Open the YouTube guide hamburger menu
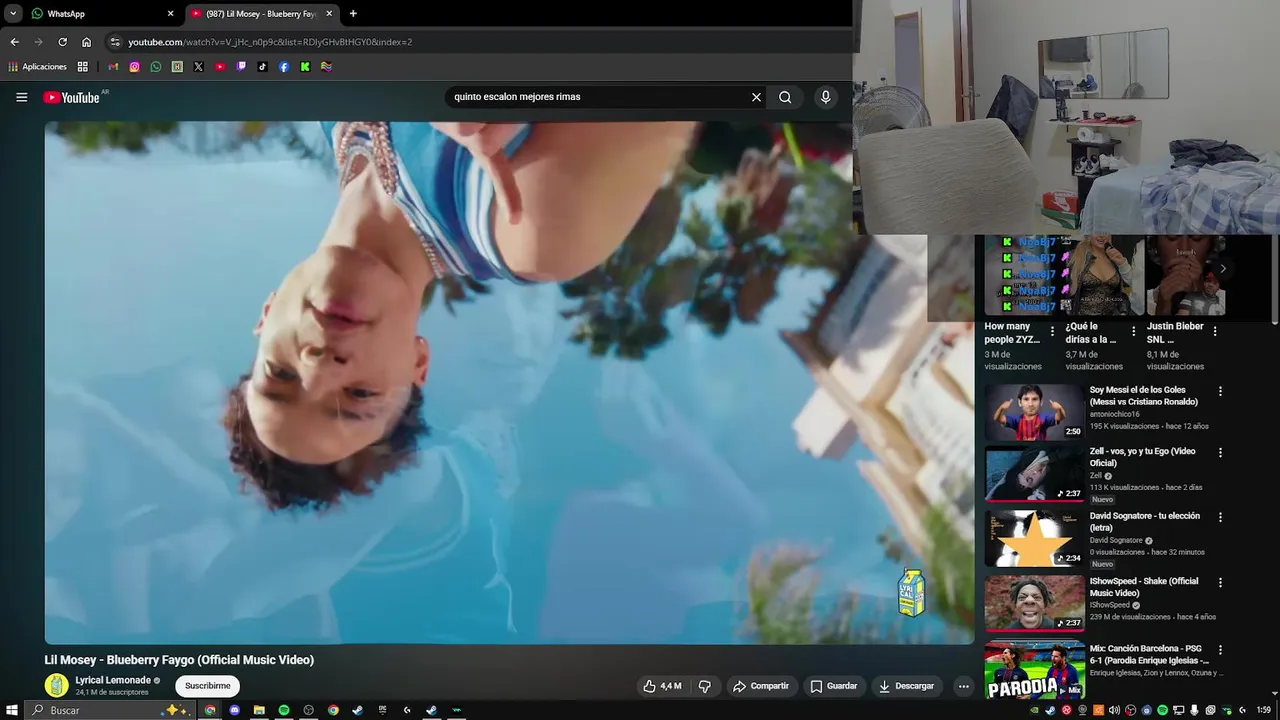1280x720 pixels. tap(21, 97)
